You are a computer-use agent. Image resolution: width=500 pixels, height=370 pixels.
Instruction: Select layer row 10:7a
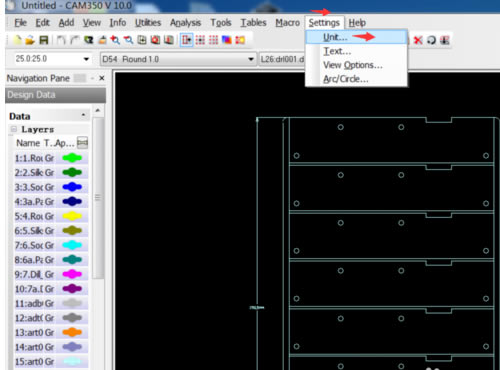point(51,289)
